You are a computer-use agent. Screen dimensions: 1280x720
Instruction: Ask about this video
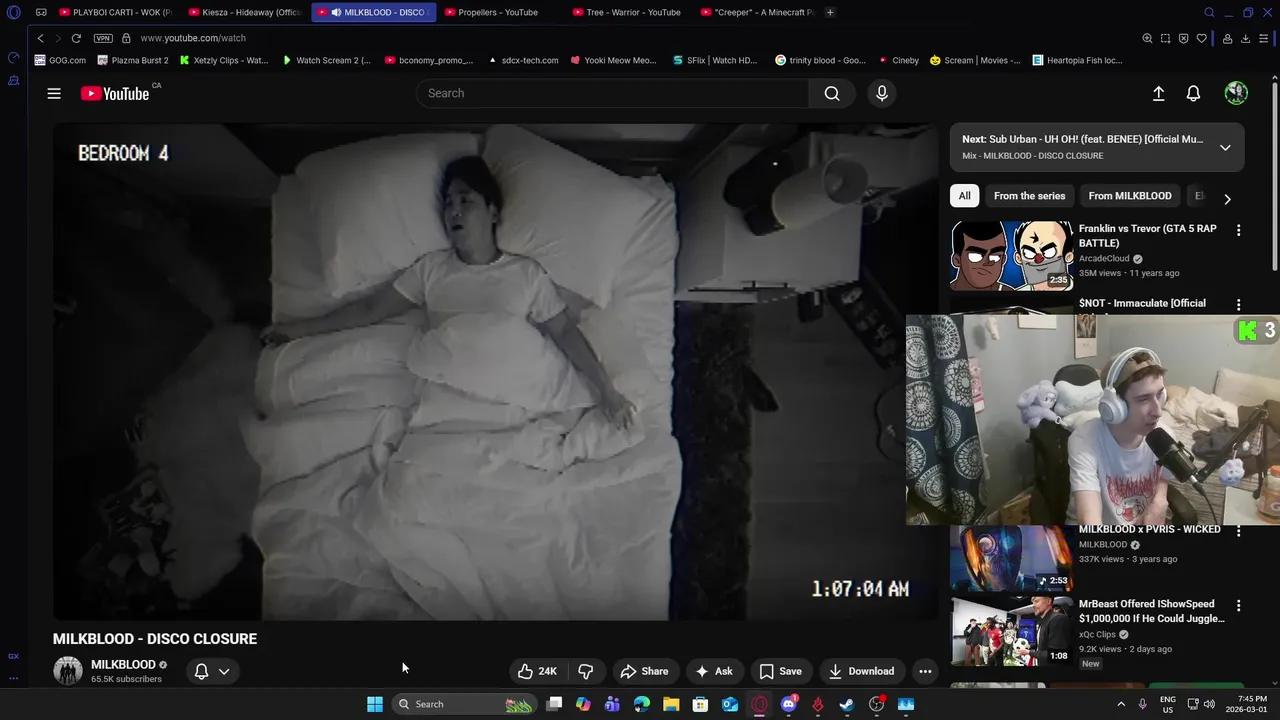pyautogui.click(x=714, y=671)
